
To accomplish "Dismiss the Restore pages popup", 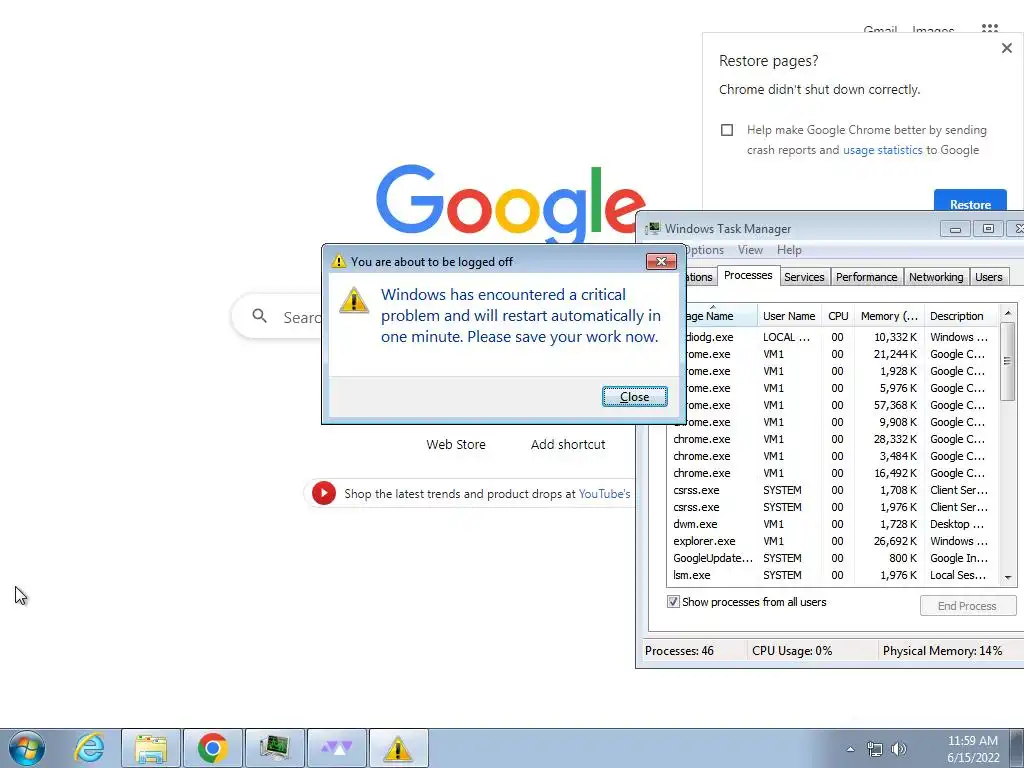I will pyautogui.click(x=1006, y=48).
